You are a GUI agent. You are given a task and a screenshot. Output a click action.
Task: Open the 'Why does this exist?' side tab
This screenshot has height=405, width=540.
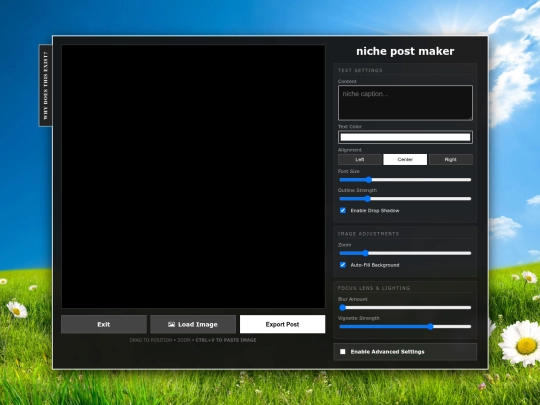pos(45,85)
